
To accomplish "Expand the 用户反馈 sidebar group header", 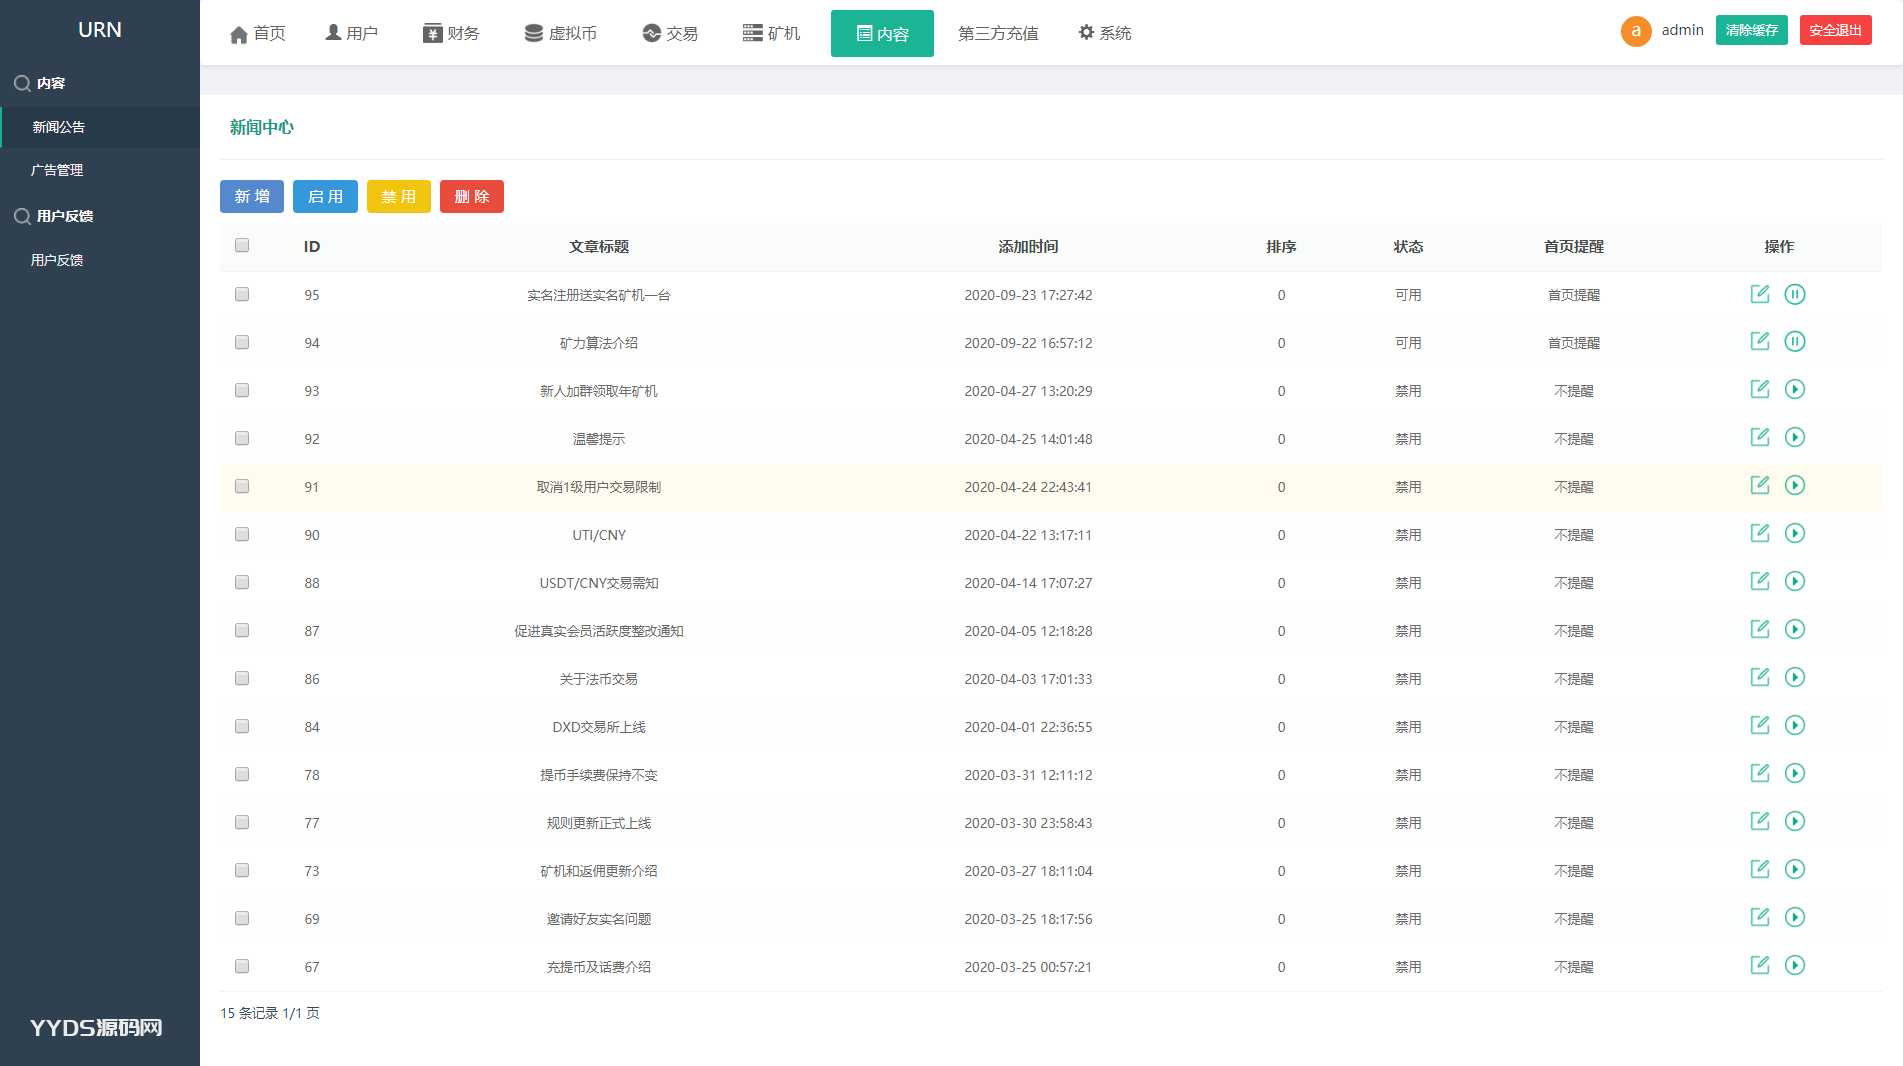I will click(x=64, y=216).
